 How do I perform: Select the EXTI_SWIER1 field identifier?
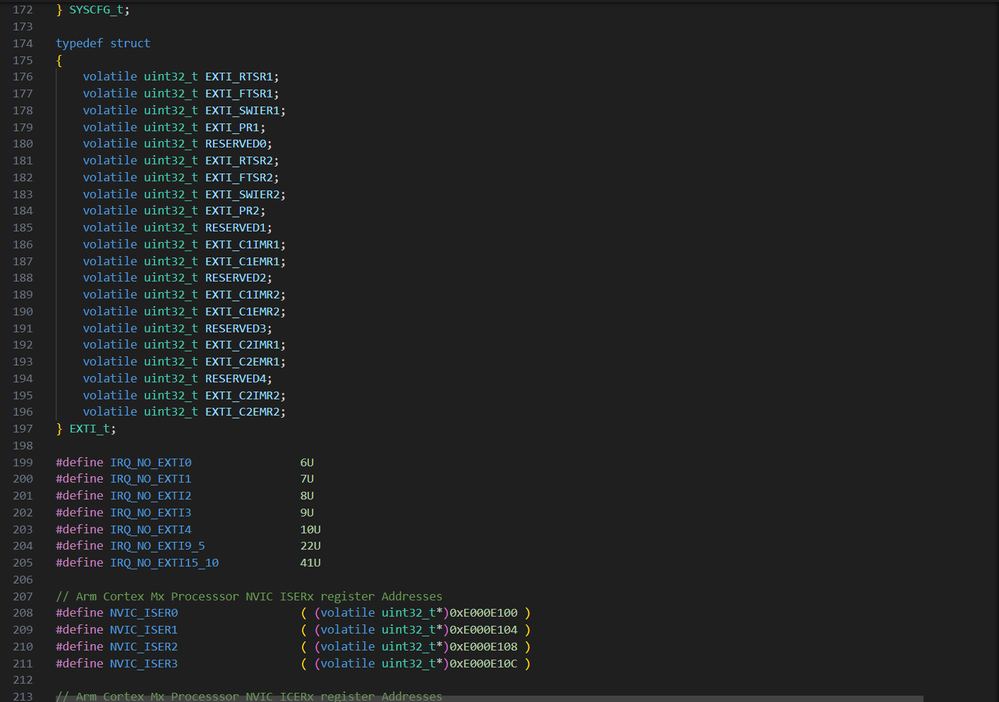pos(242,111)
